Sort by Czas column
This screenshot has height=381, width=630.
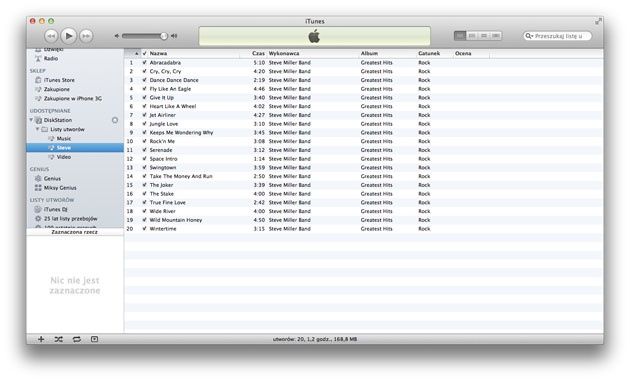point(258,53)
